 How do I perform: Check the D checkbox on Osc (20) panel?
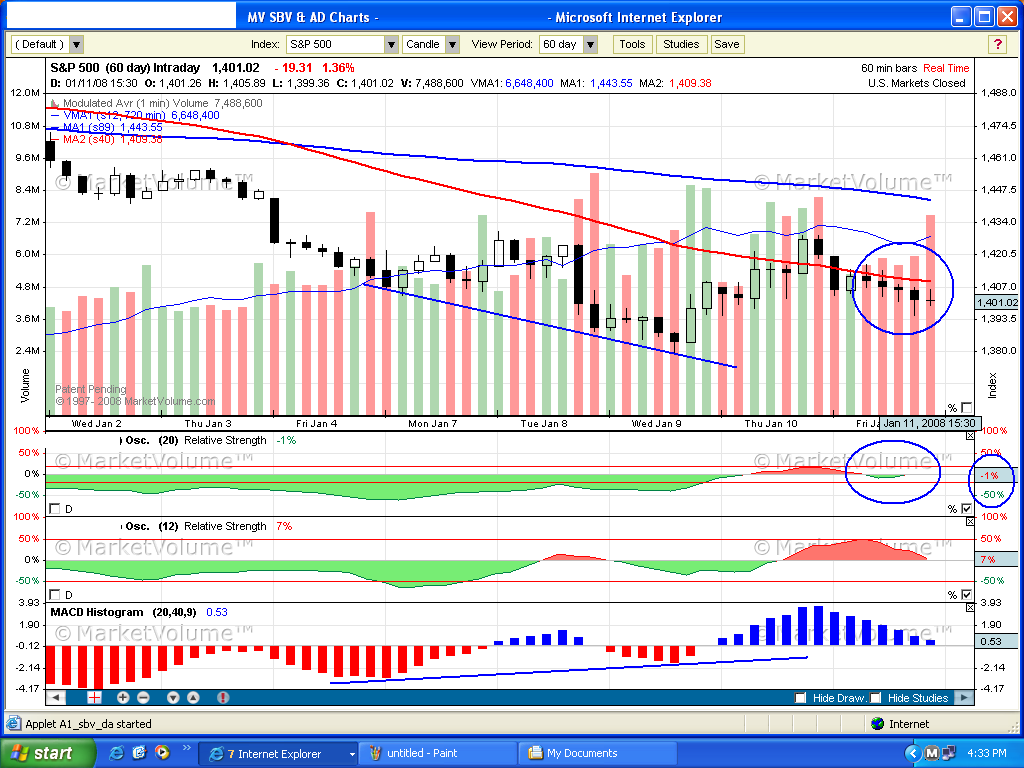coord(55,508)
